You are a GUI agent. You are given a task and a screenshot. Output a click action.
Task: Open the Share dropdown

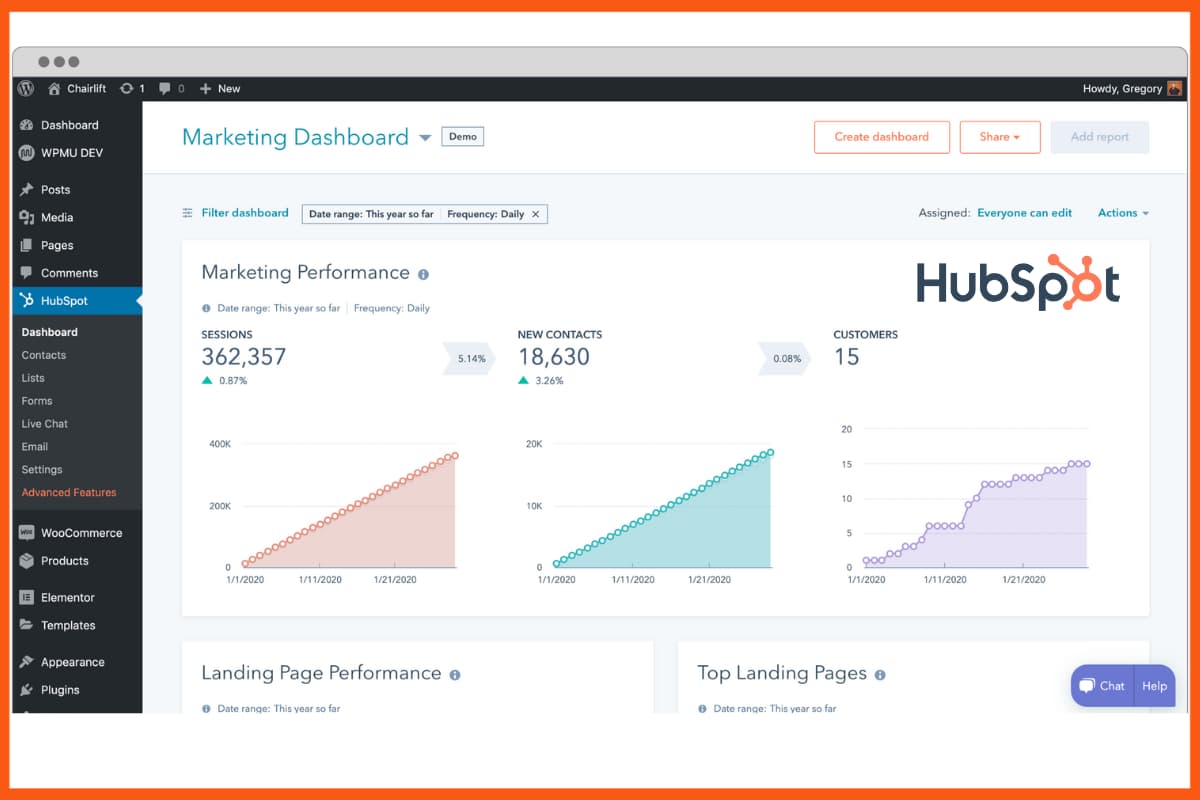1000,137
